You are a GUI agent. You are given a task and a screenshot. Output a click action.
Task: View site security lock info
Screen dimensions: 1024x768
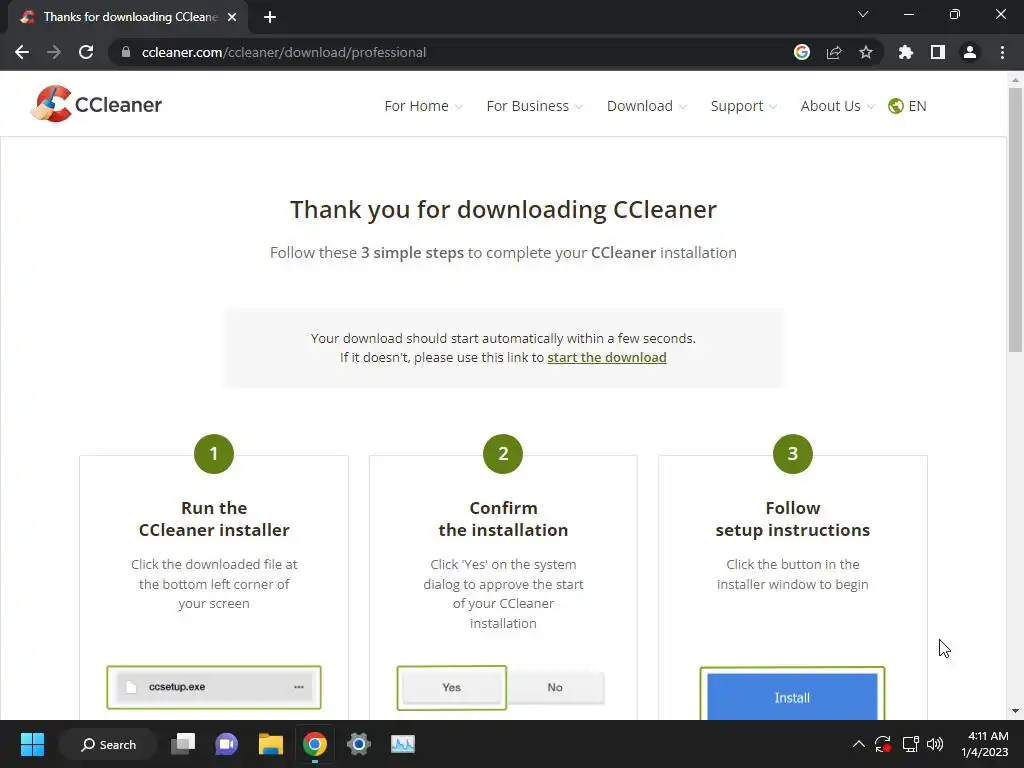tap(126, 52)
